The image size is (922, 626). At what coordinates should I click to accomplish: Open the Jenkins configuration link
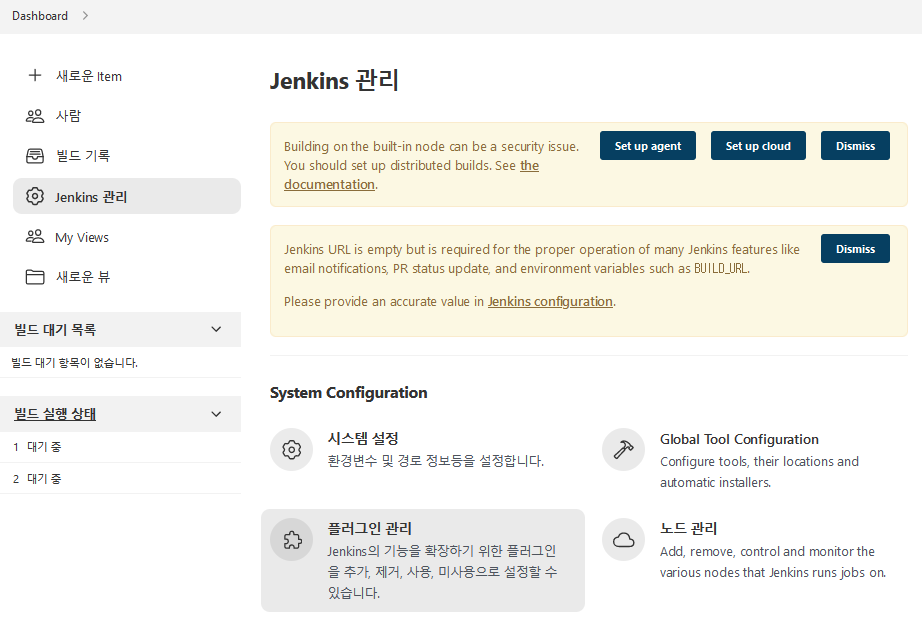550,302
